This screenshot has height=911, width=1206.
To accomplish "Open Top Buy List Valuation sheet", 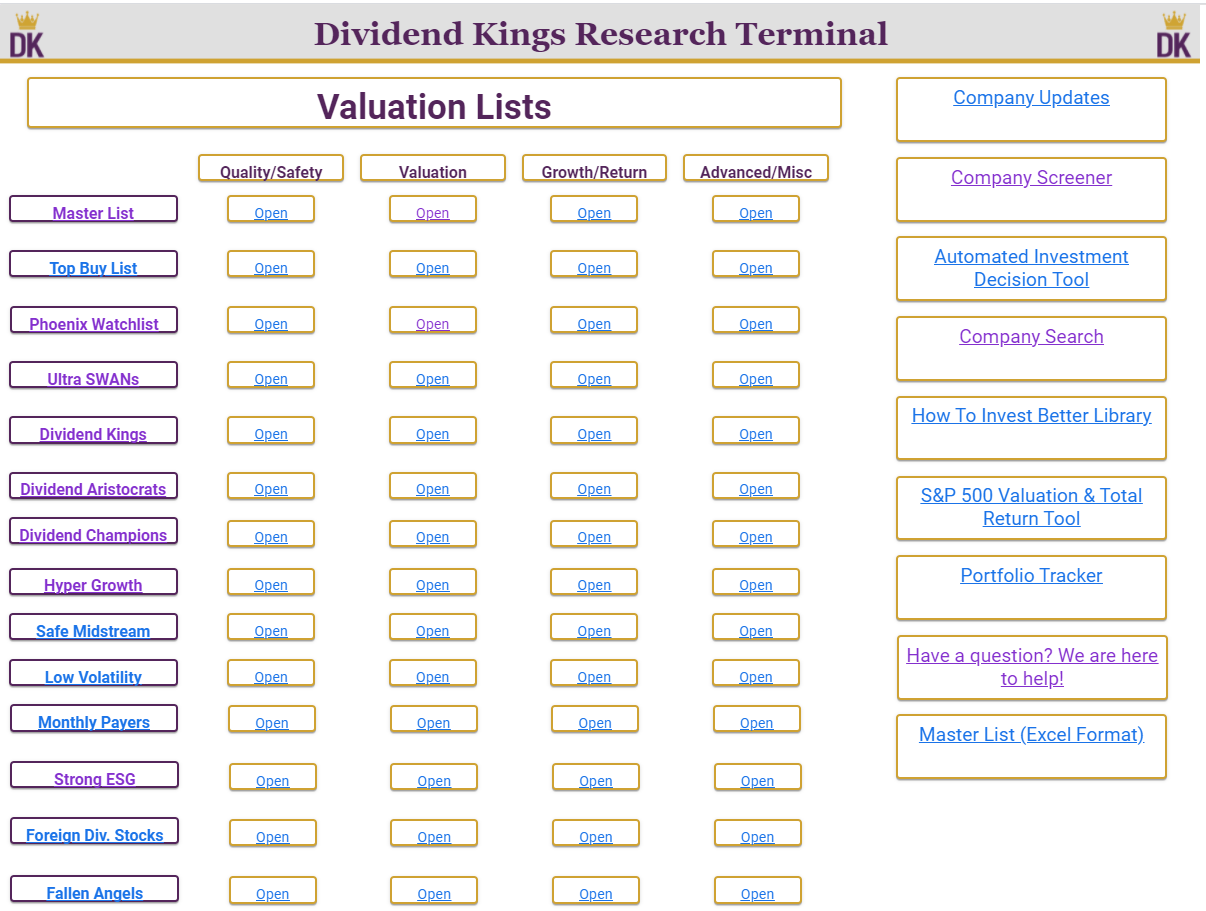I will tap(432, 268).
